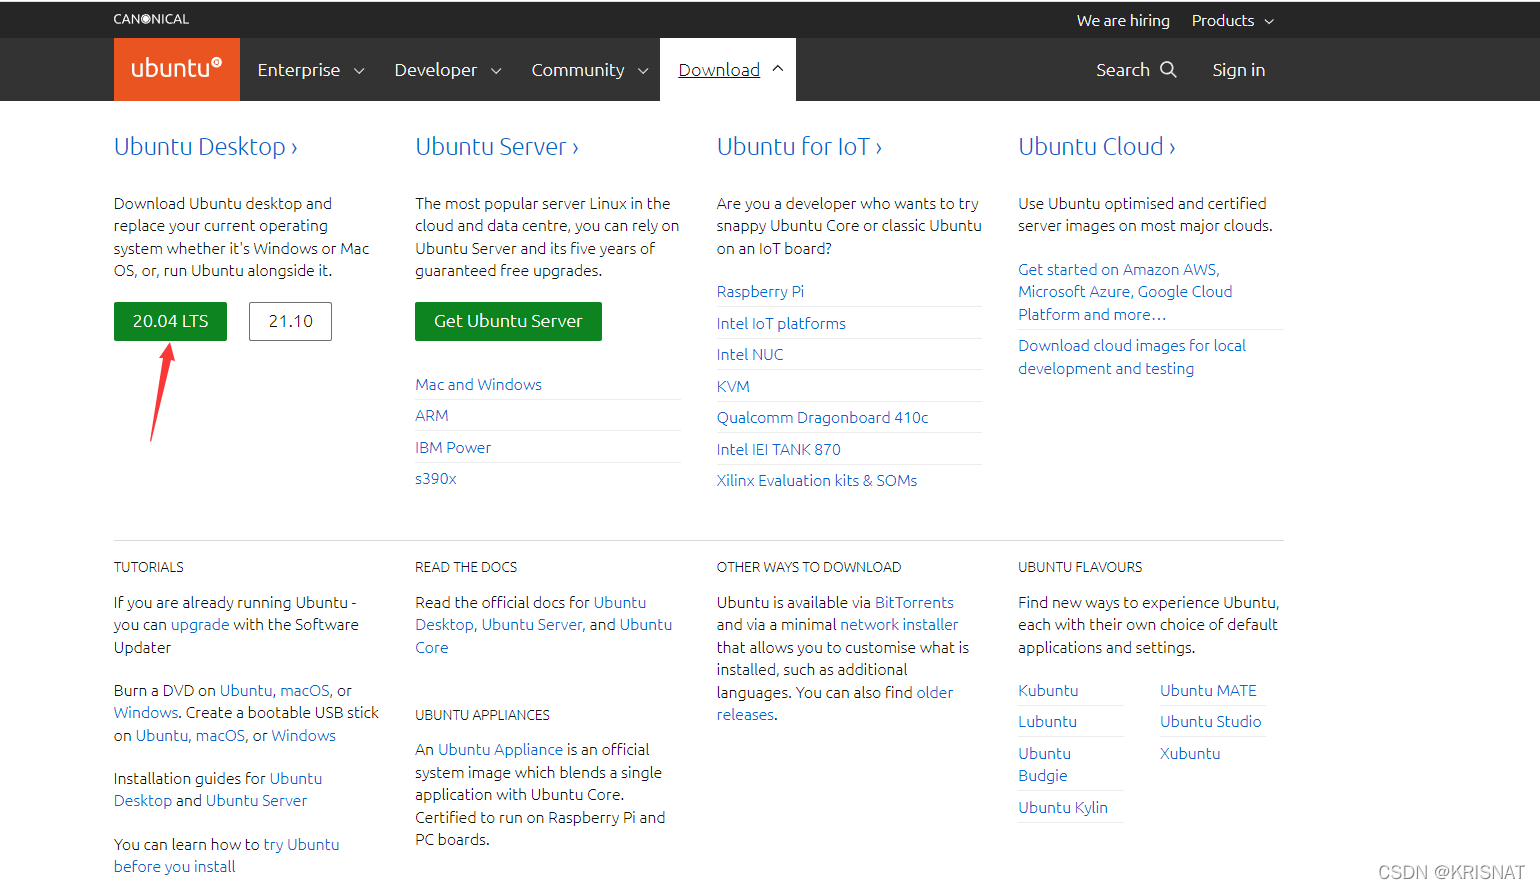Image resolution: width=1540 pixels, height=889 pixels.
Task: Click the BitTorrents link
Action: (914, 602)
